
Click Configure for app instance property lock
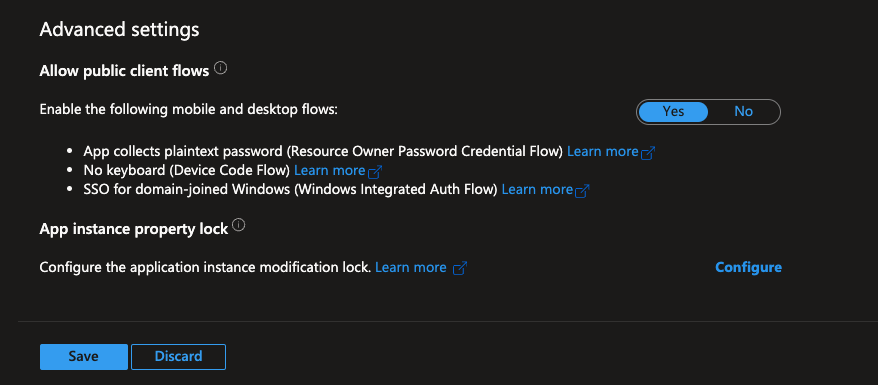tap(749, 267)
